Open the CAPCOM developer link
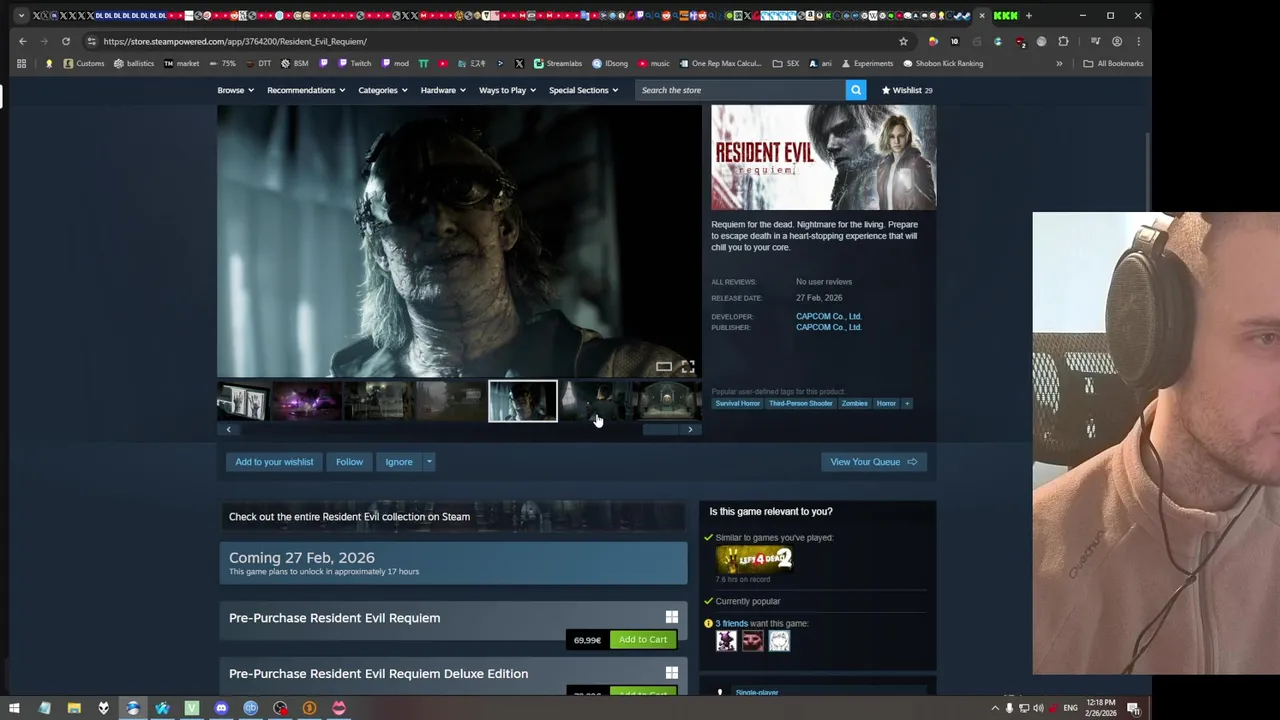1280x720 pixels. pyautogui.click(x=828, y=316)
